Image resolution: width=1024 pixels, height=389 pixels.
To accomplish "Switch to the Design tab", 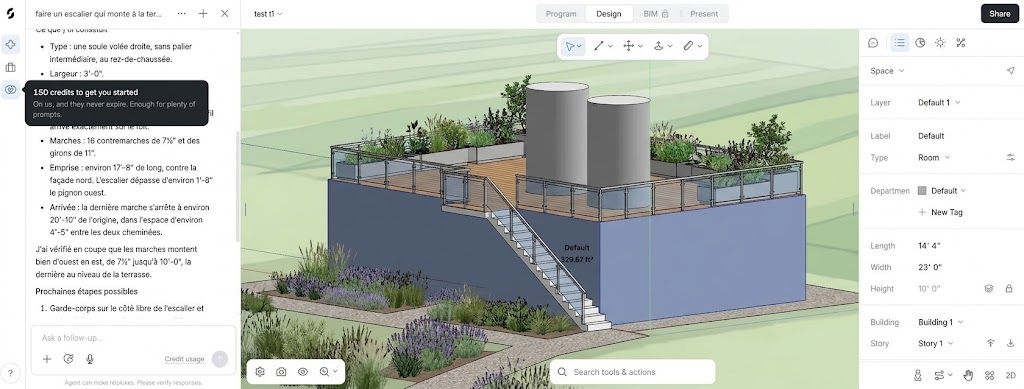I will (609, 14).
